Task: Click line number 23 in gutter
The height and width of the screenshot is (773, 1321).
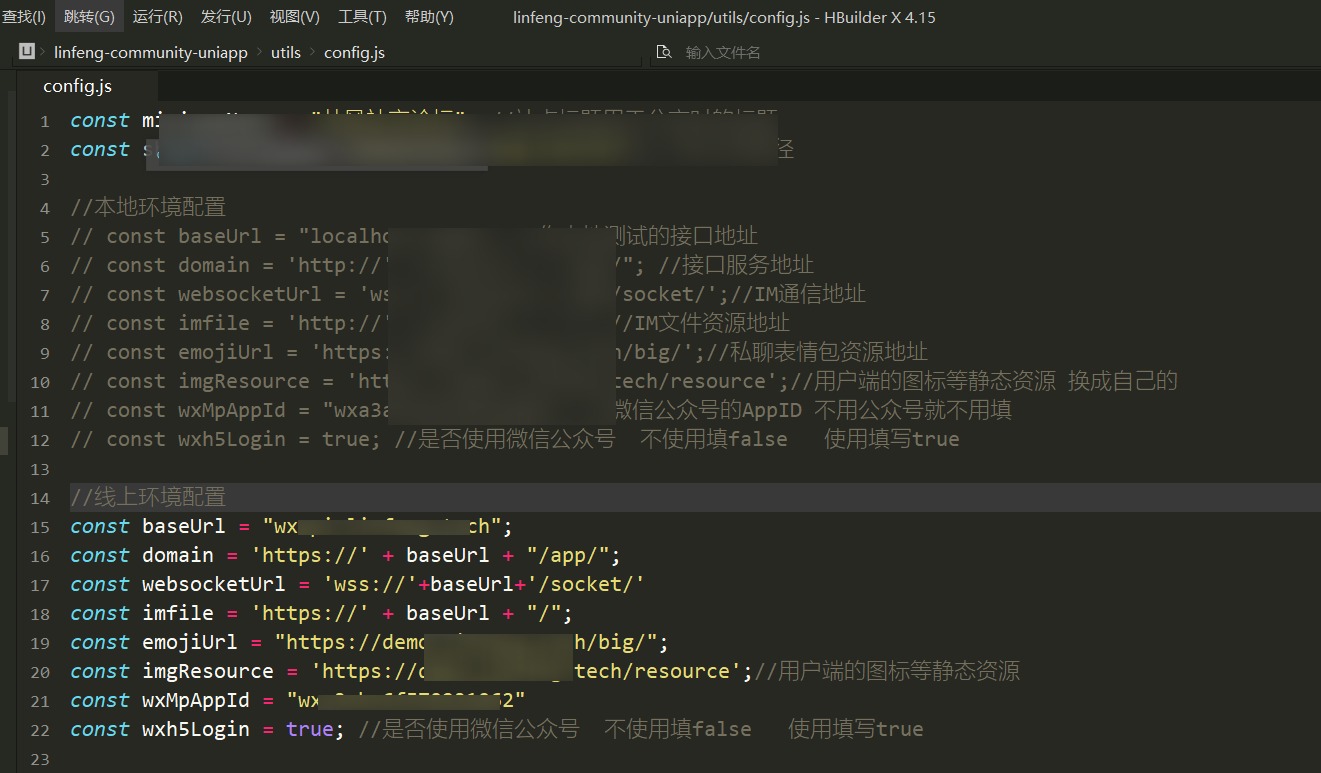Action: 40,759
